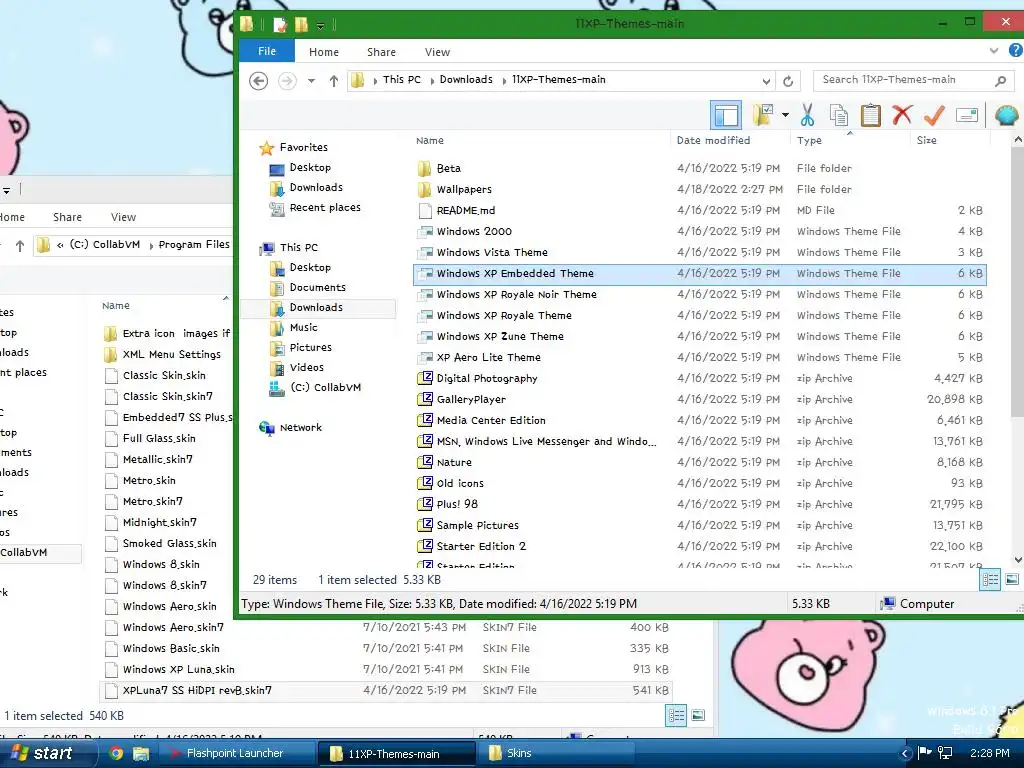
Task: Select the Beta folder
Action: pos(699,168)
